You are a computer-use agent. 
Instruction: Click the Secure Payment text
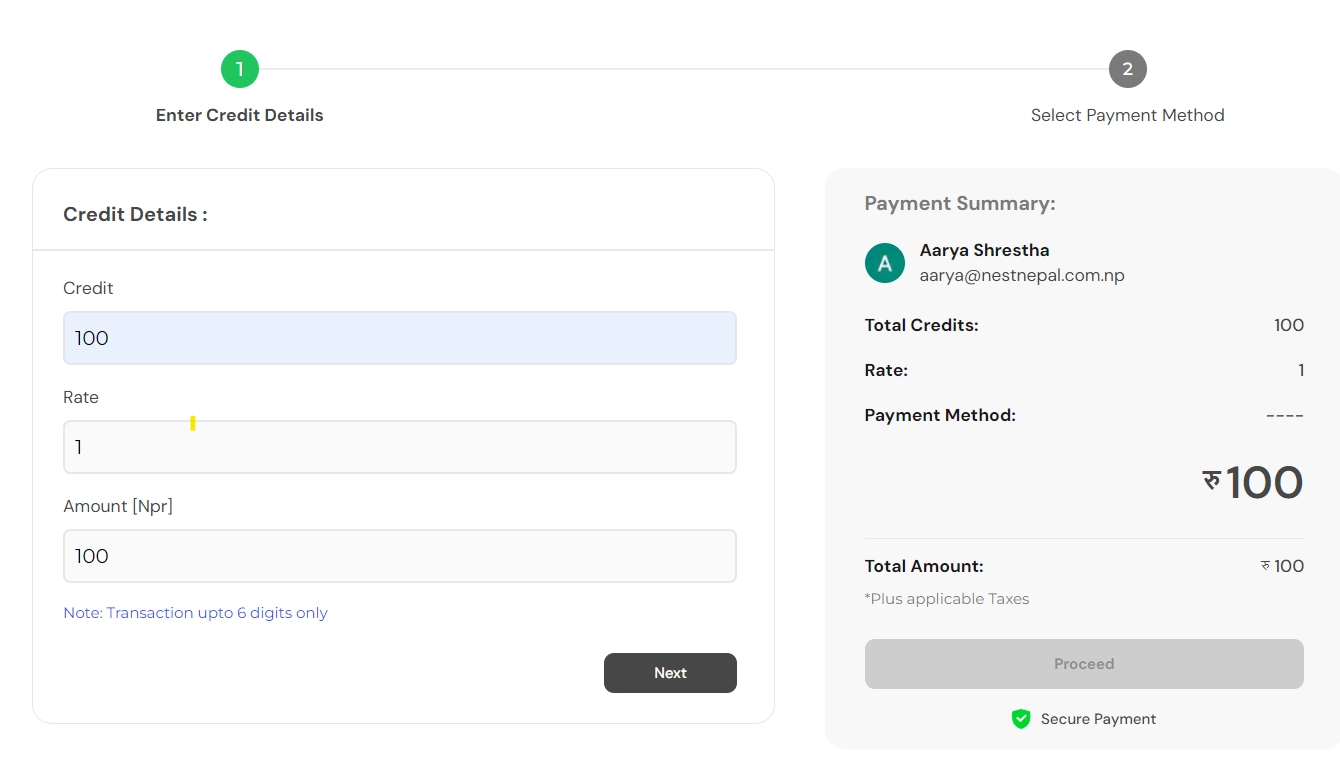click(x=1098, y=719)
